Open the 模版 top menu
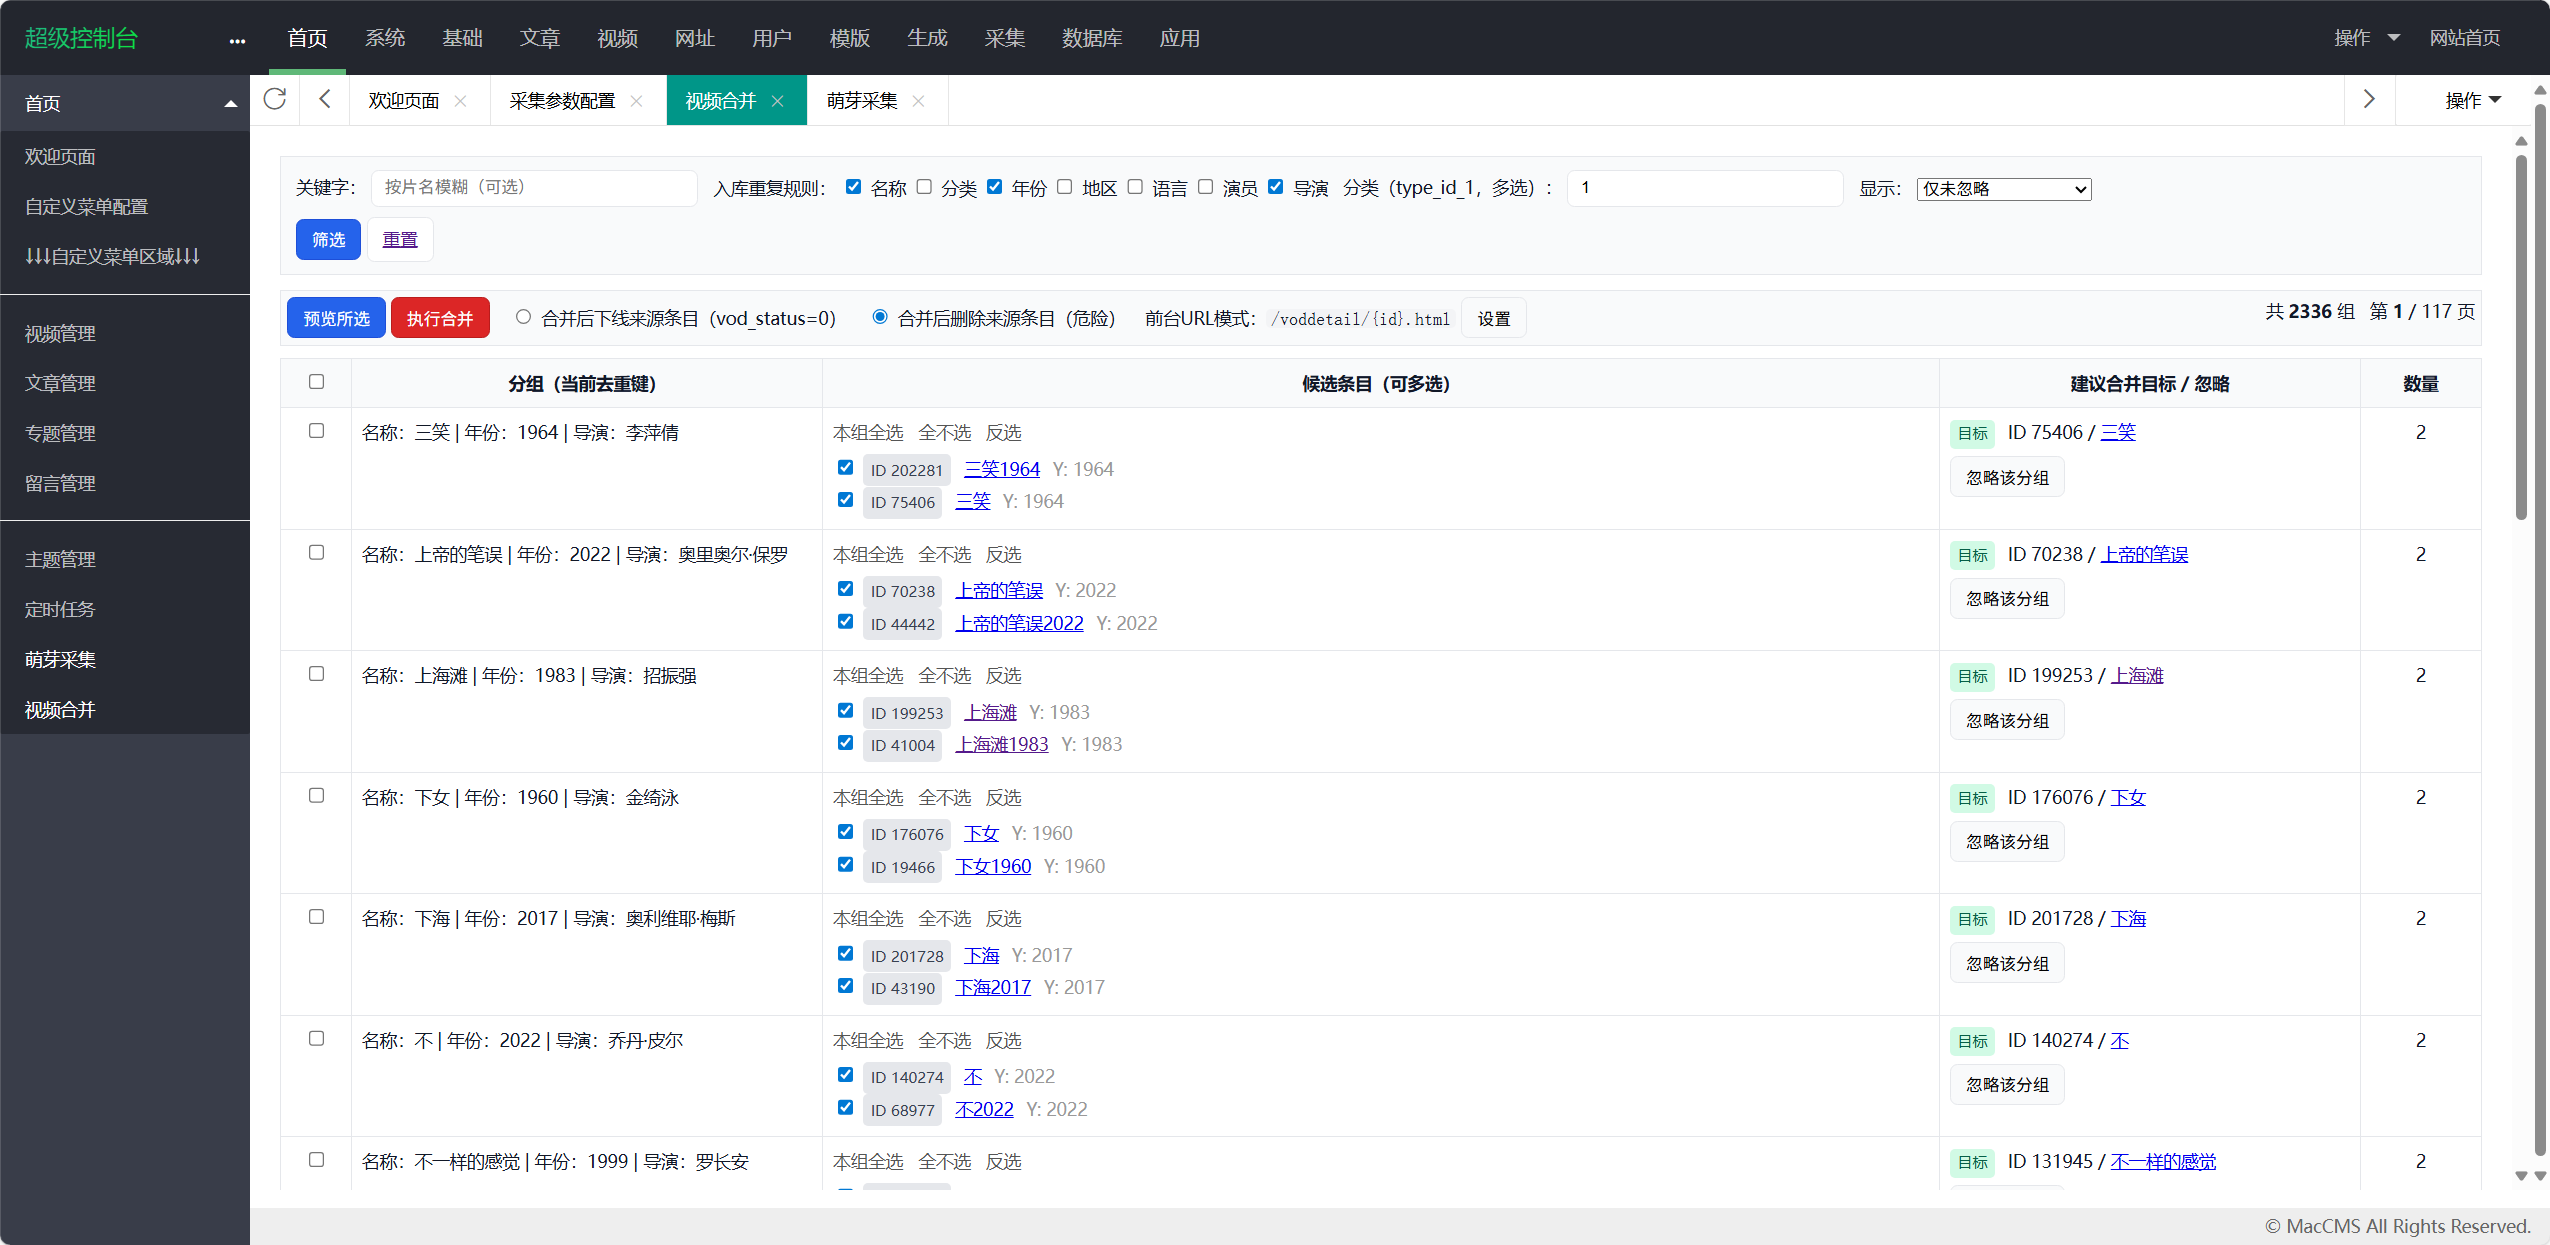The height and width of the screenshot is (1245, 2550). click(850, 38)
